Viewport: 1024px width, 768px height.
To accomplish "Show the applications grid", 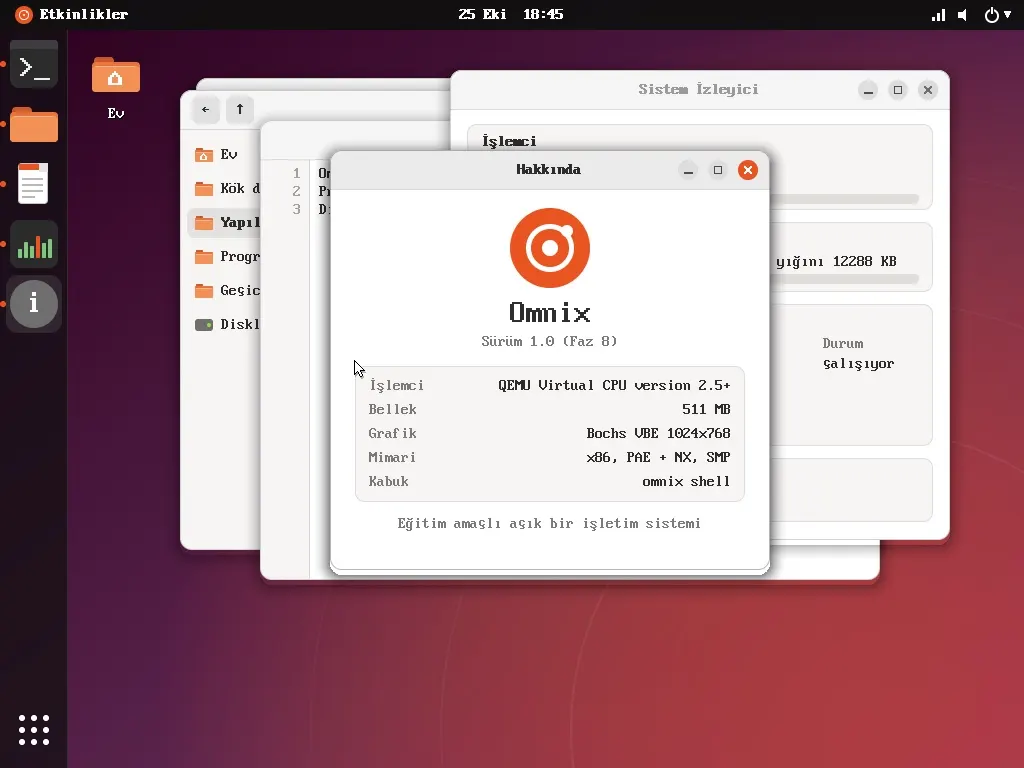I will click(x=34, y=729).
